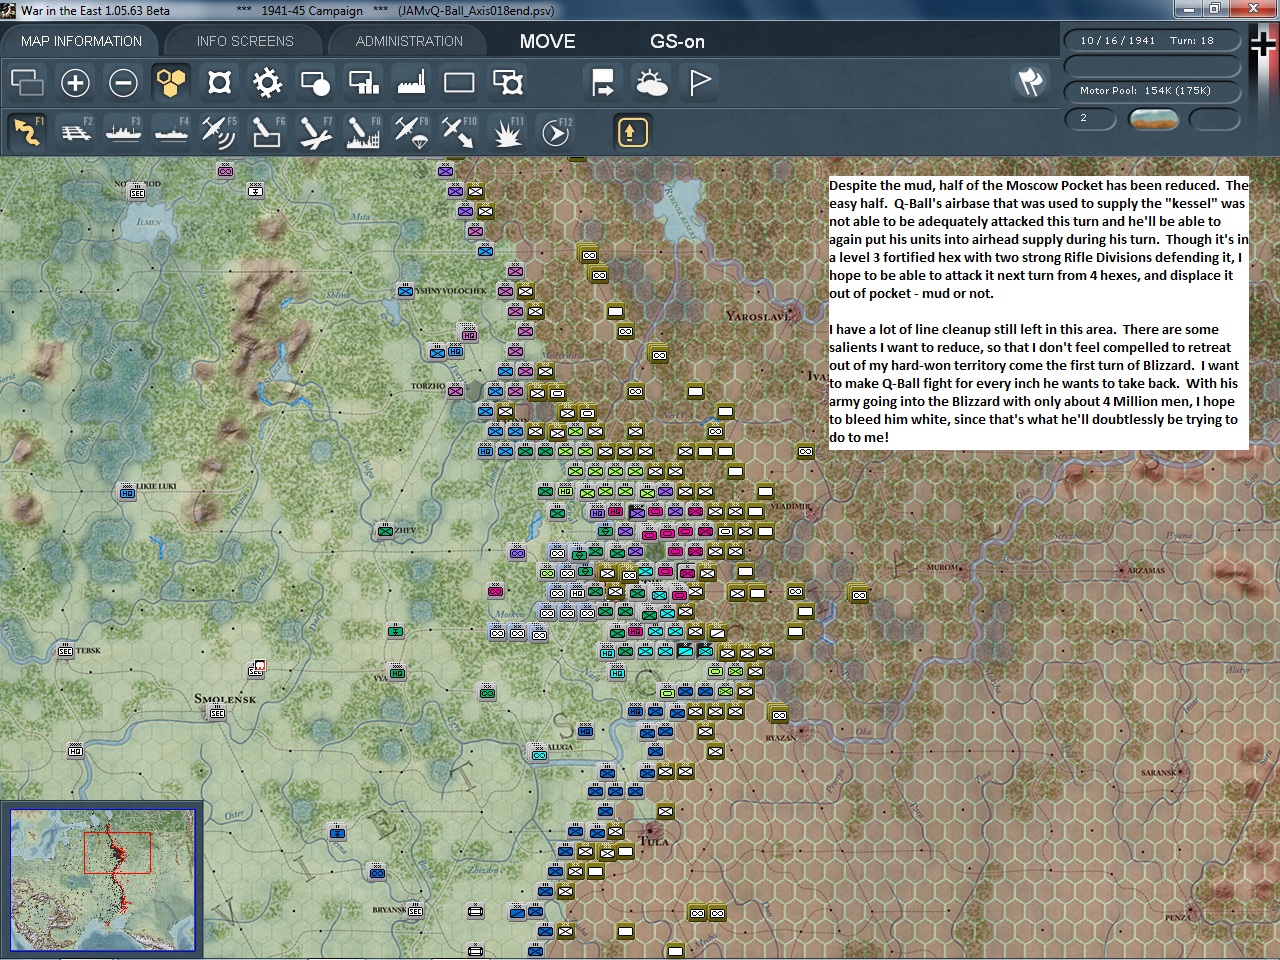Select Bomb airfield mode (F7) icon

[x=315, y=132]
